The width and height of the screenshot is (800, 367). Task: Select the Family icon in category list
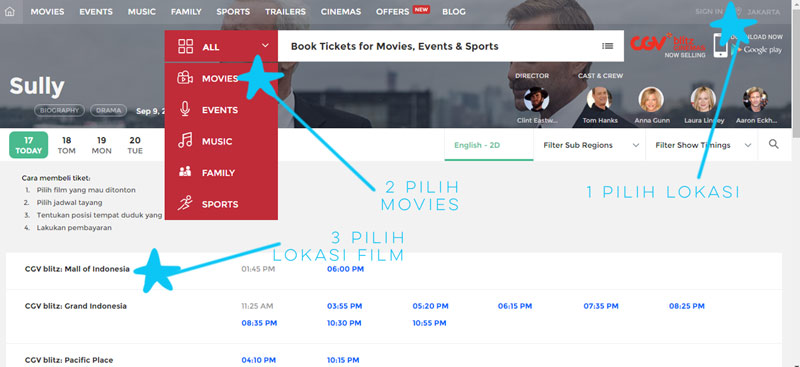pyautogui.click(x=185, y=172)
